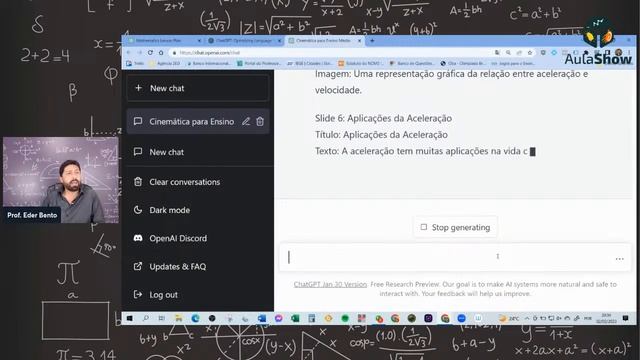The width and height of the screenshot is (640, 360).
Task: Go back in the browser
Action: [129, 53]
